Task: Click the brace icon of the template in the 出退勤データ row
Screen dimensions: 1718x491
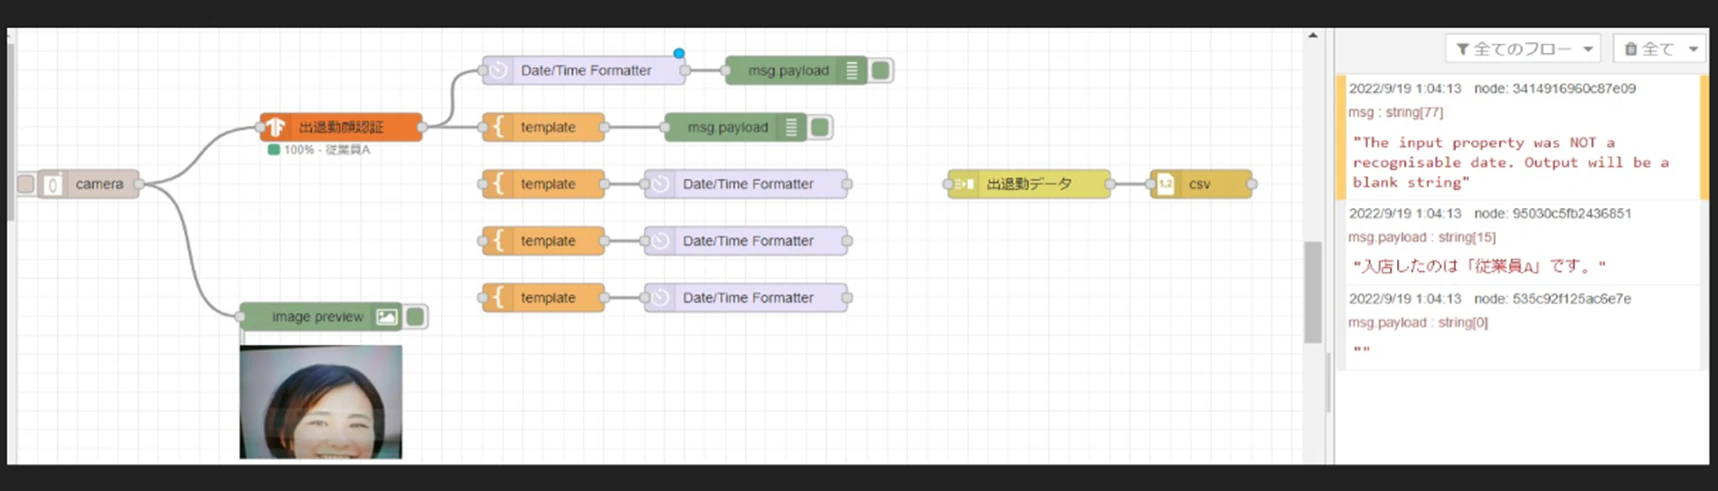Action: click(x=498, y=184)
